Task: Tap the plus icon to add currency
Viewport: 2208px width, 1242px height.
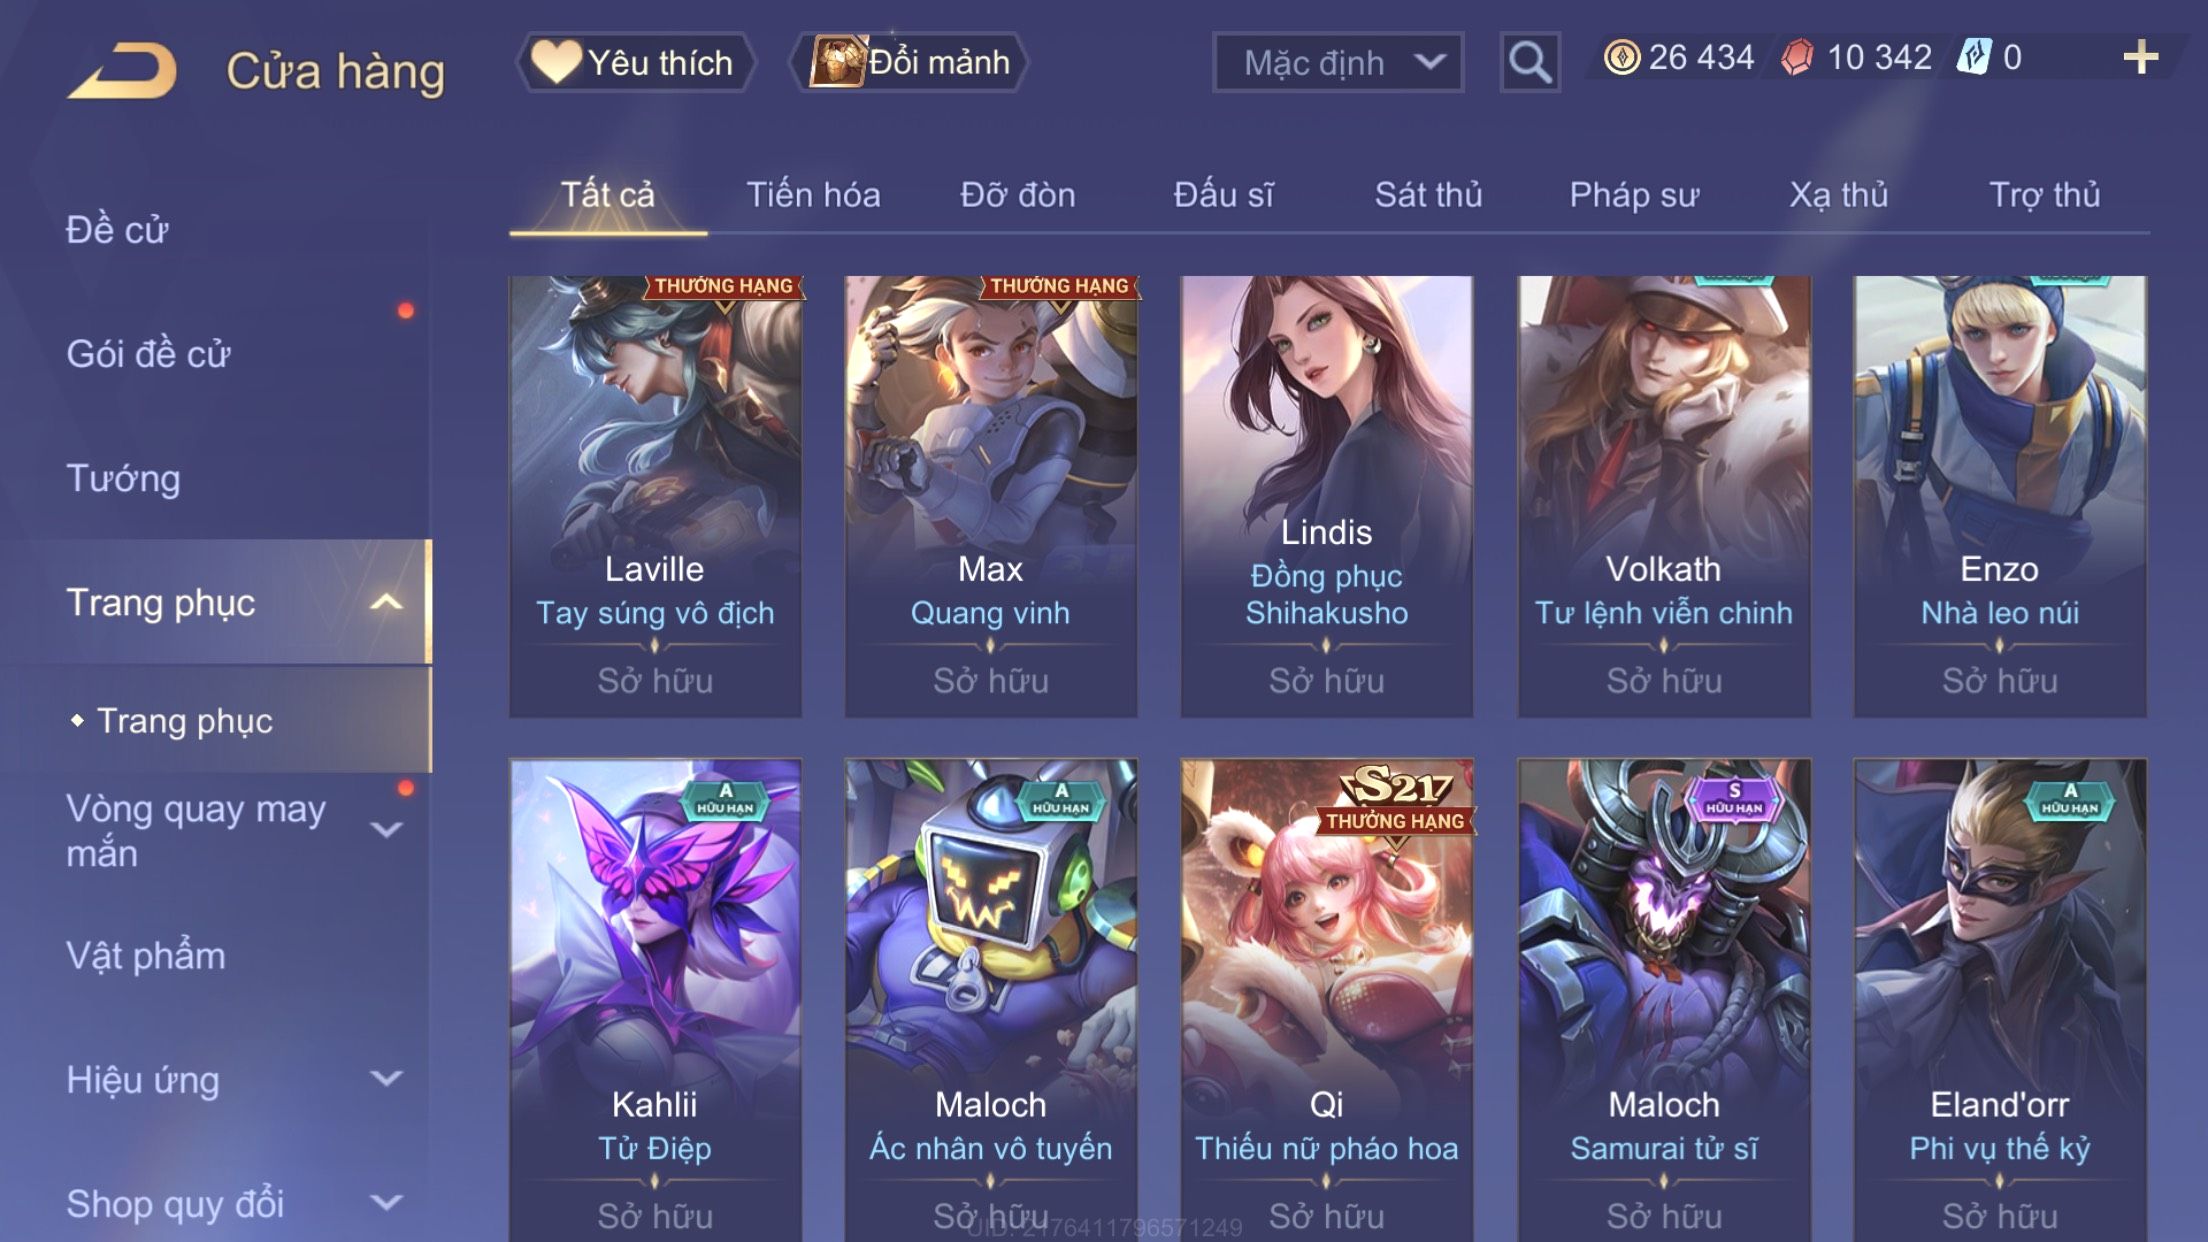Action: [x=2140, y=57]
